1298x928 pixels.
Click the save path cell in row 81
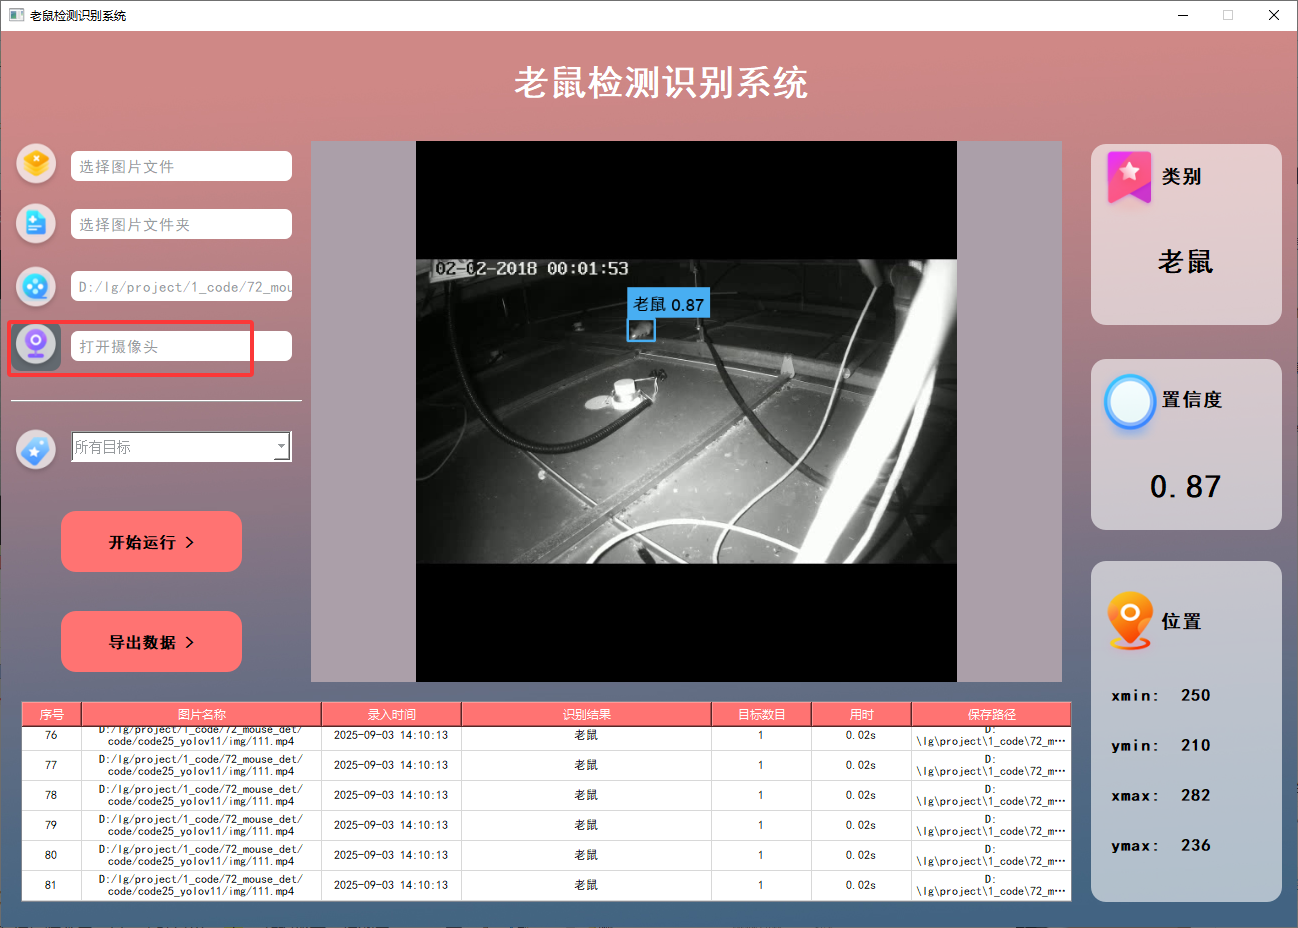point(991,885)
